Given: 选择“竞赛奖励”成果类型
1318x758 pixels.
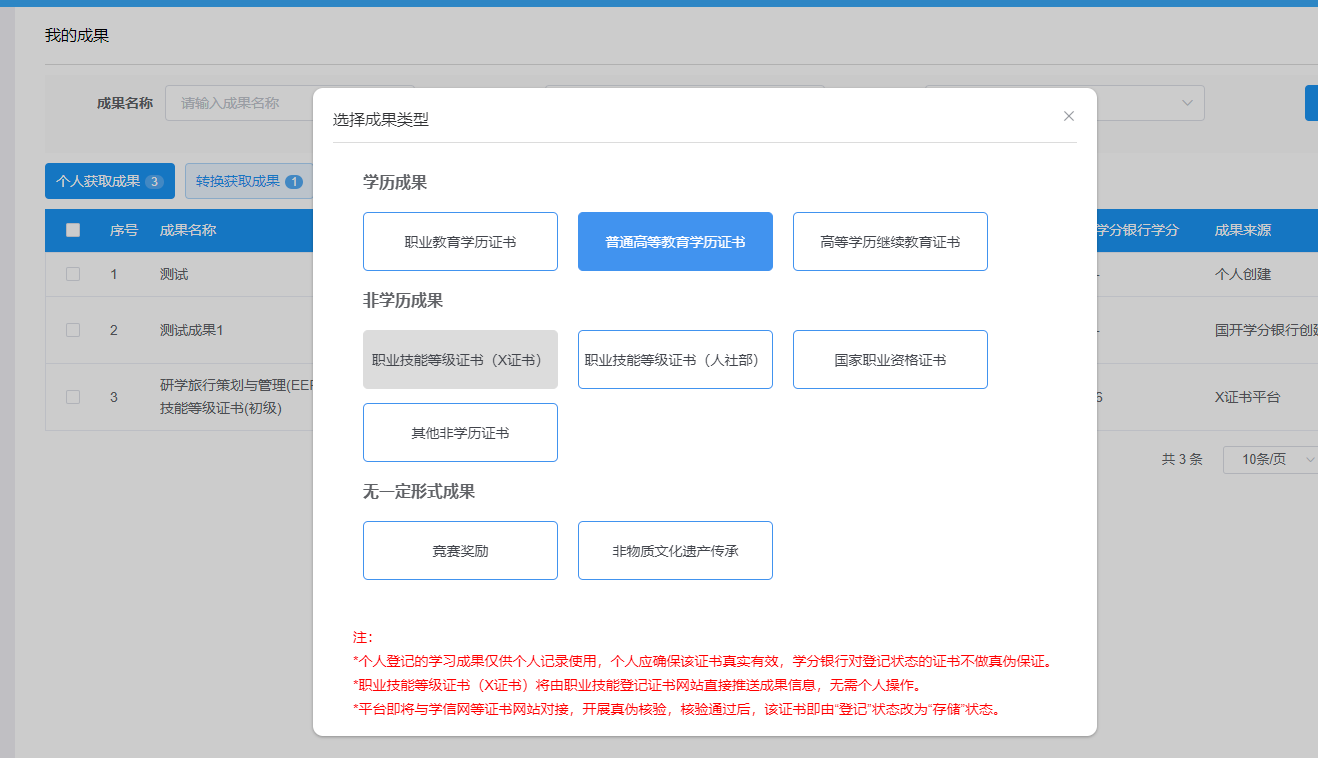Looking at the screenshot, I should click(x=460, y=550).
